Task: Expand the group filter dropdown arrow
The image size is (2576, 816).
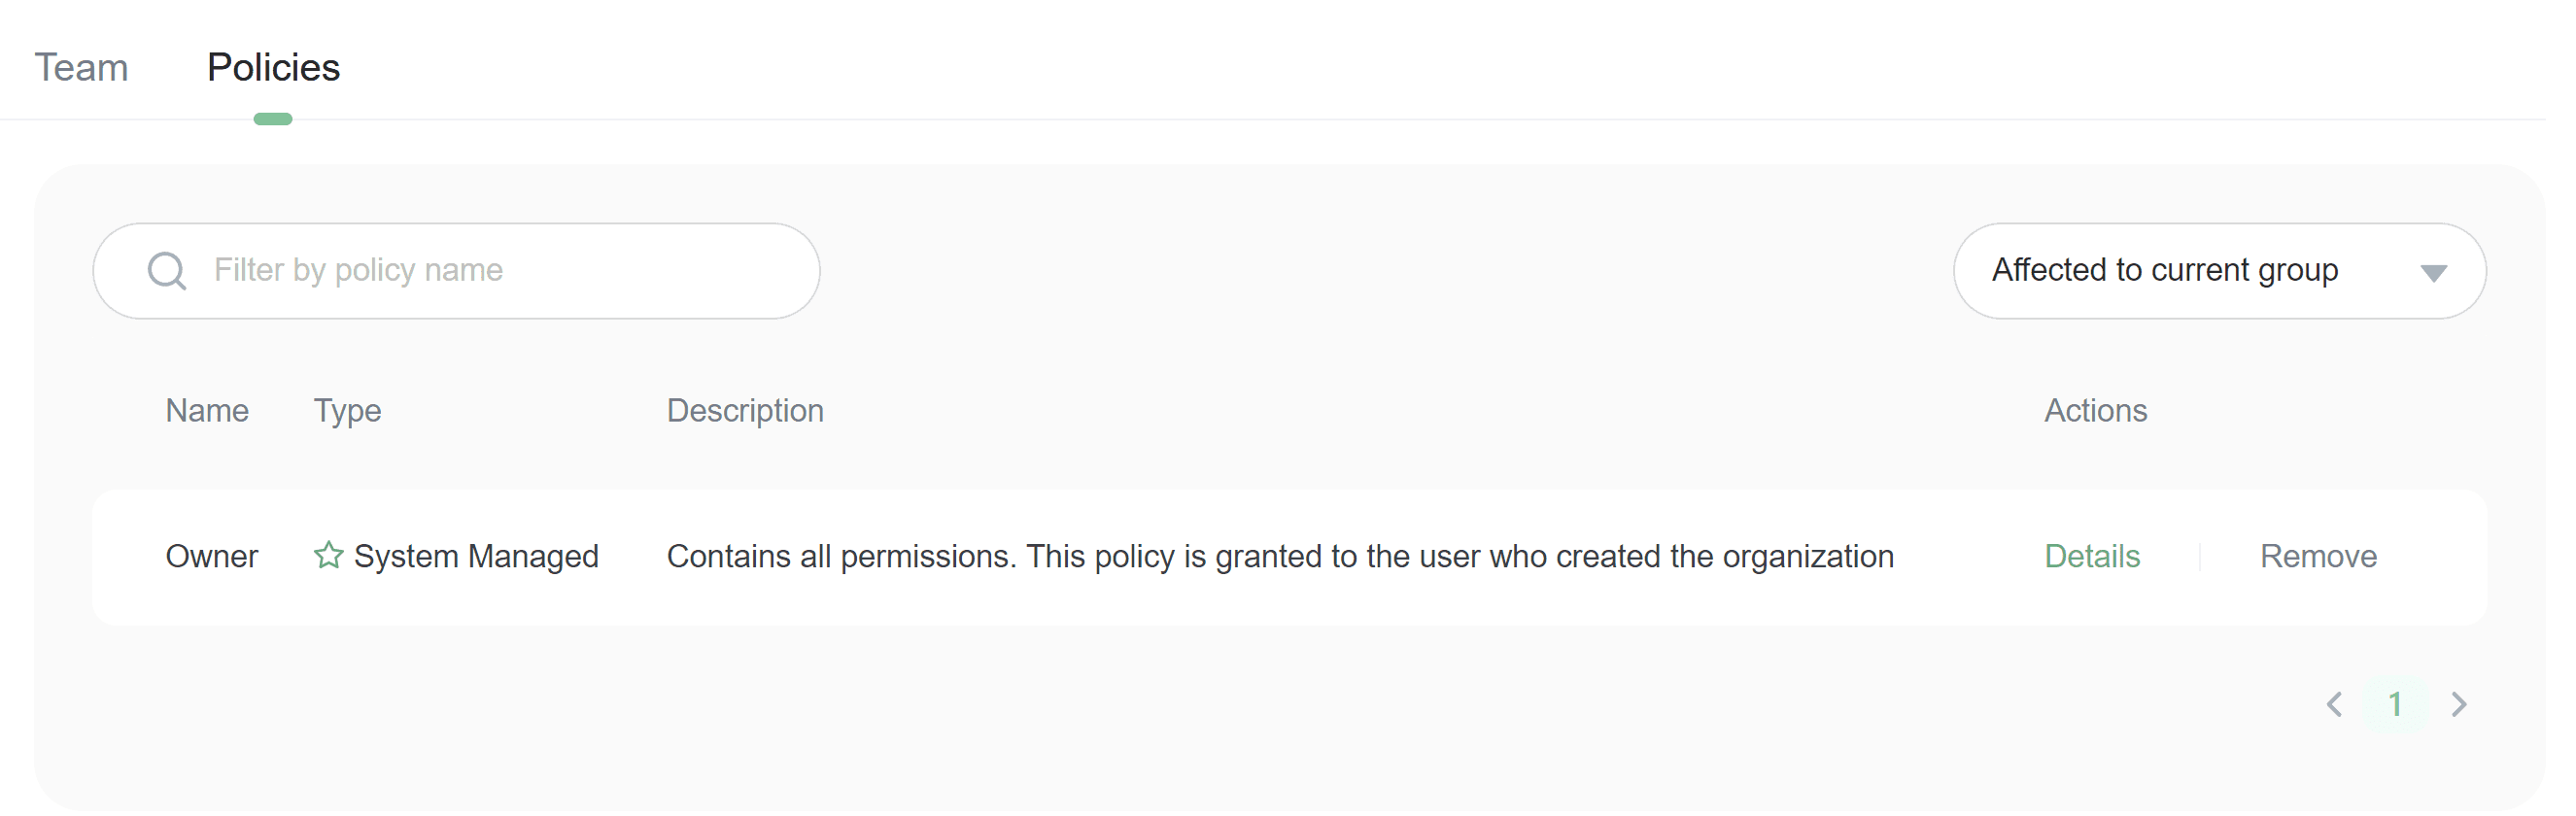Action: [2433, 272]
